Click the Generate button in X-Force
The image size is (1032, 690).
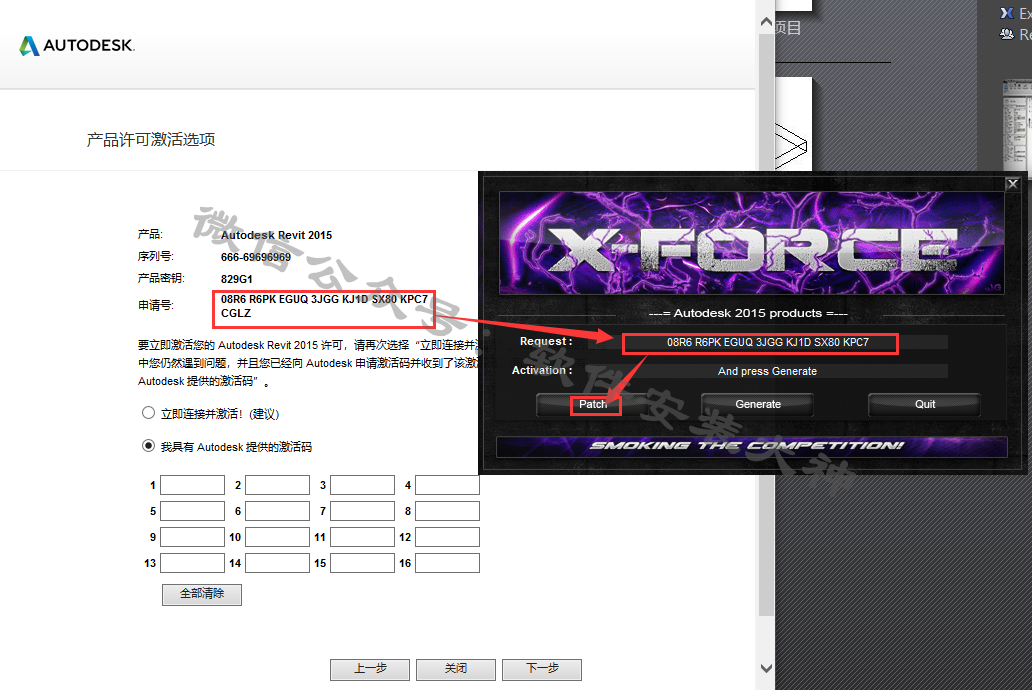[758, 404]
